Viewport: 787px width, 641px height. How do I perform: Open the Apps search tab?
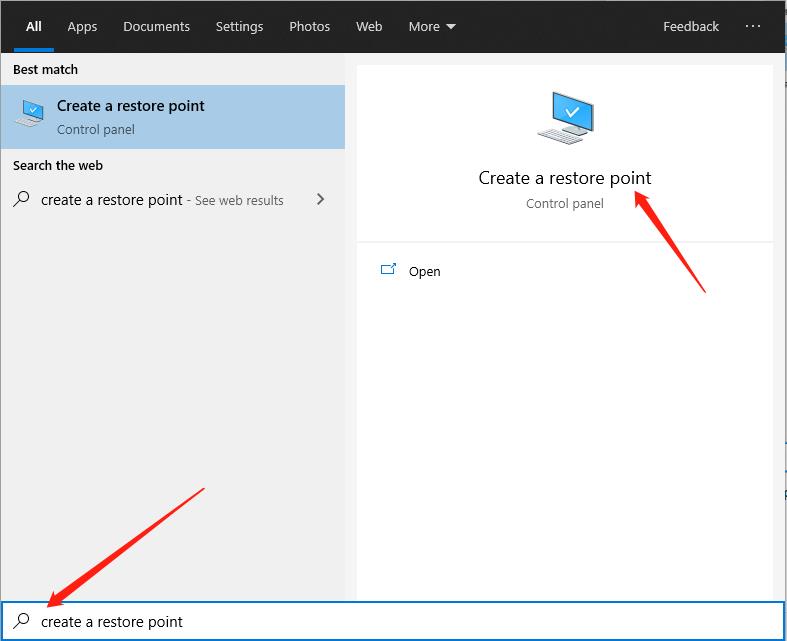(82, 27)
